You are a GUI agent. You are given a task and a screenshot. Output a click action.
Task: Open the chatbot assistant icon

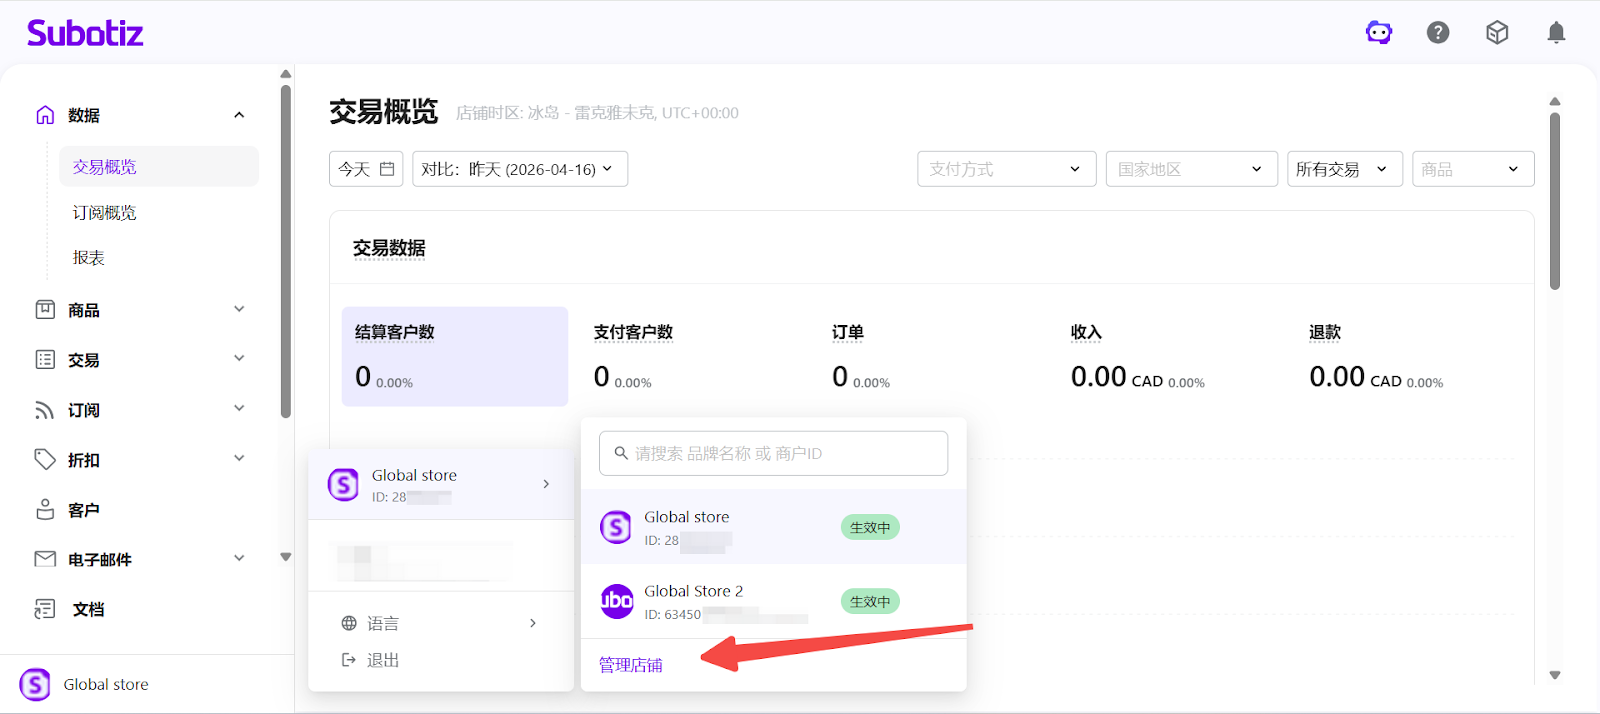(1379, 33)
